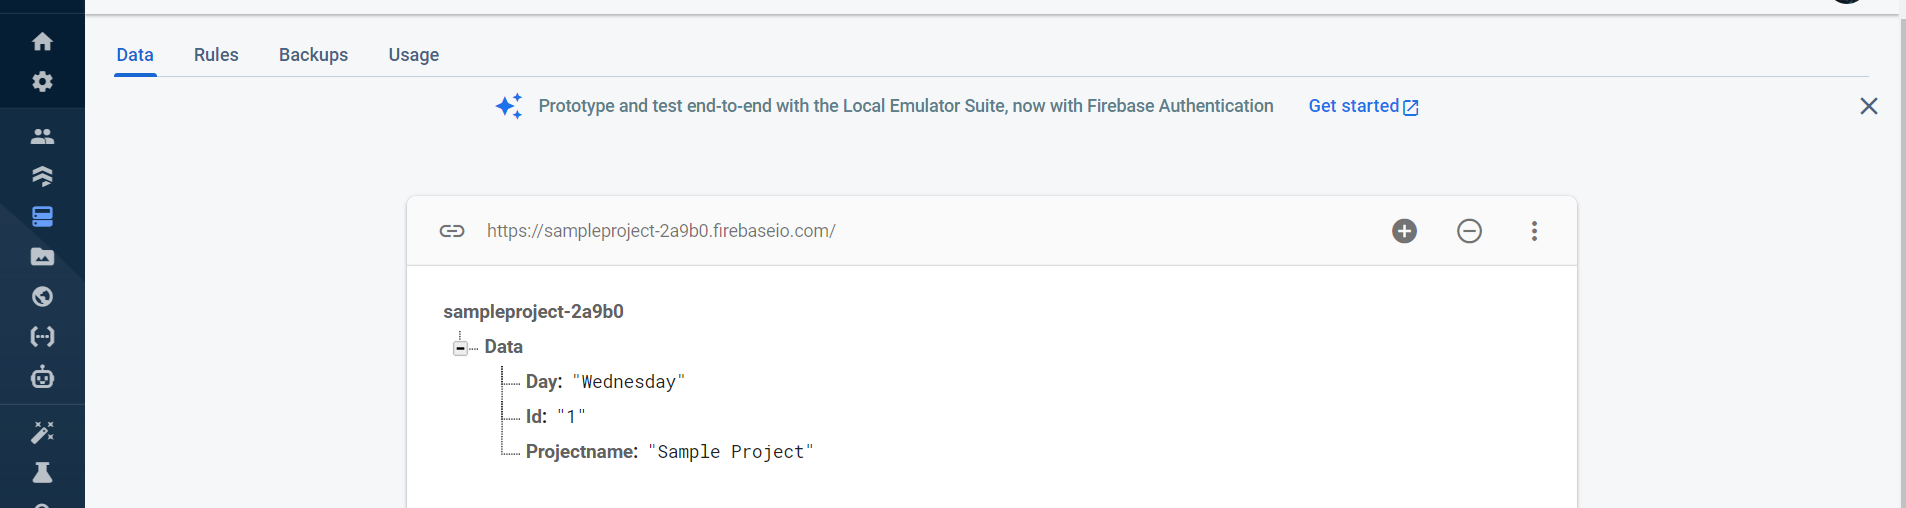Open the Project Overview home icon

pos(42,41)
